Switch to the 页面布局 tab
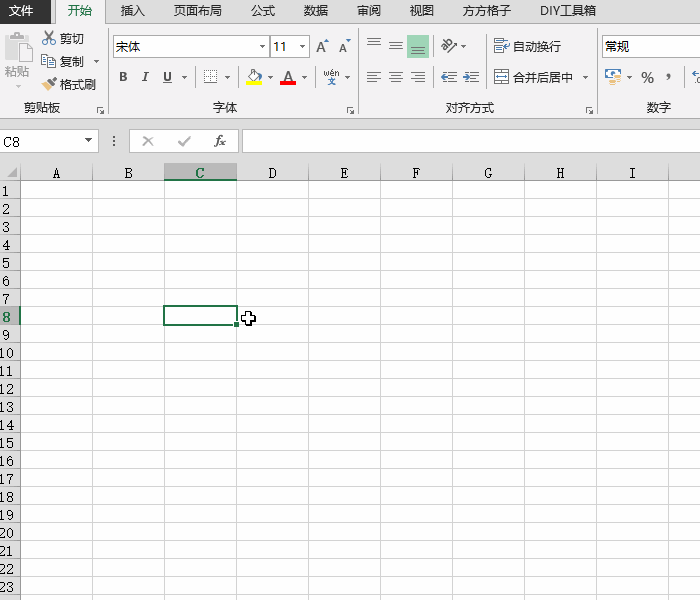This screenshot has height=600, width=700. click(197, 10)
